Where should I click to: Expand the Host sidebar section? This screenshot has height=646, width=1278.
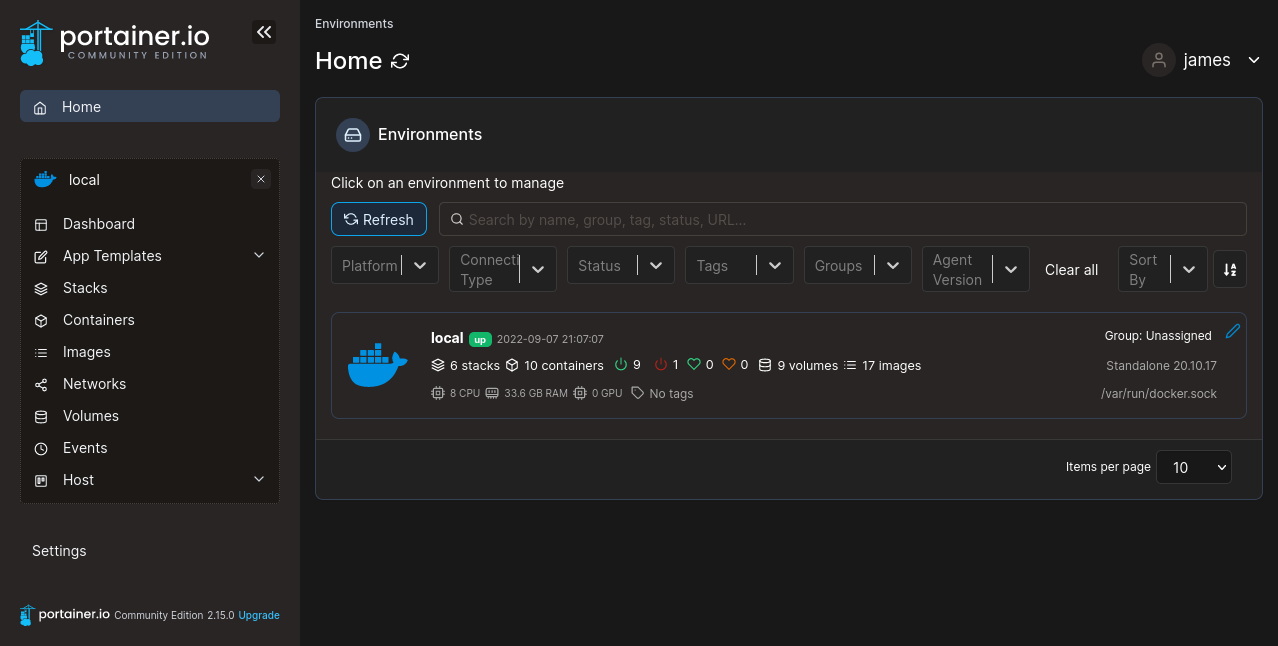click(x=259, y=480)
